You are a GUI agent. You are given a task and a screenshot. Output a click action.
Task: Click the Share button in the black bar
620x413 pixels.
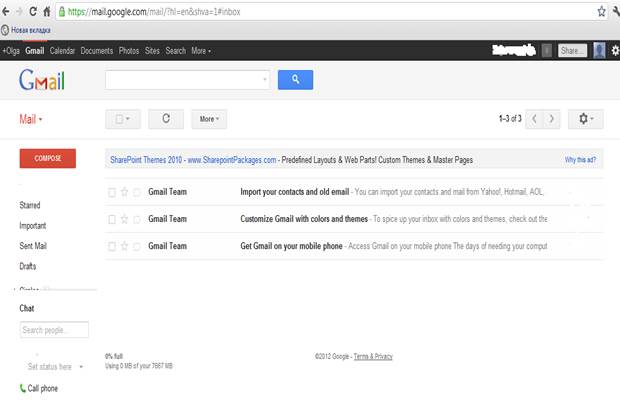point(572,51)
